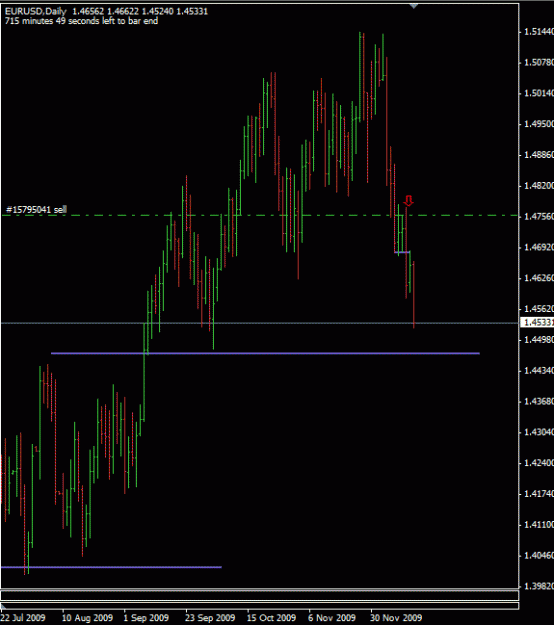Click the small triangle marker above the date axis
554x625 pixels.
tap(4, 606)
